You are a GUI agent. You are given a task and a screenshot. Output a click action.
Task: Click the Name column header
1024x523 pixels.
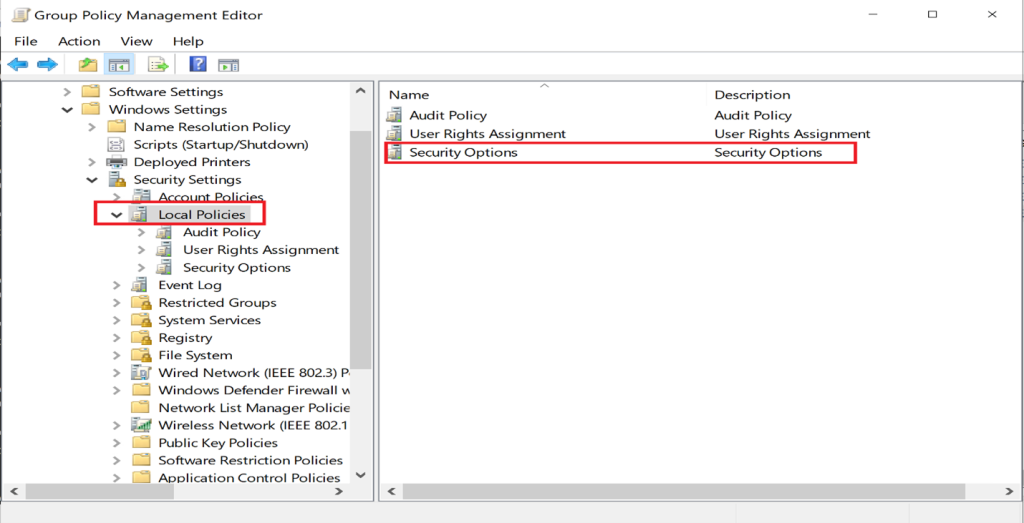(x=409, y=95)
